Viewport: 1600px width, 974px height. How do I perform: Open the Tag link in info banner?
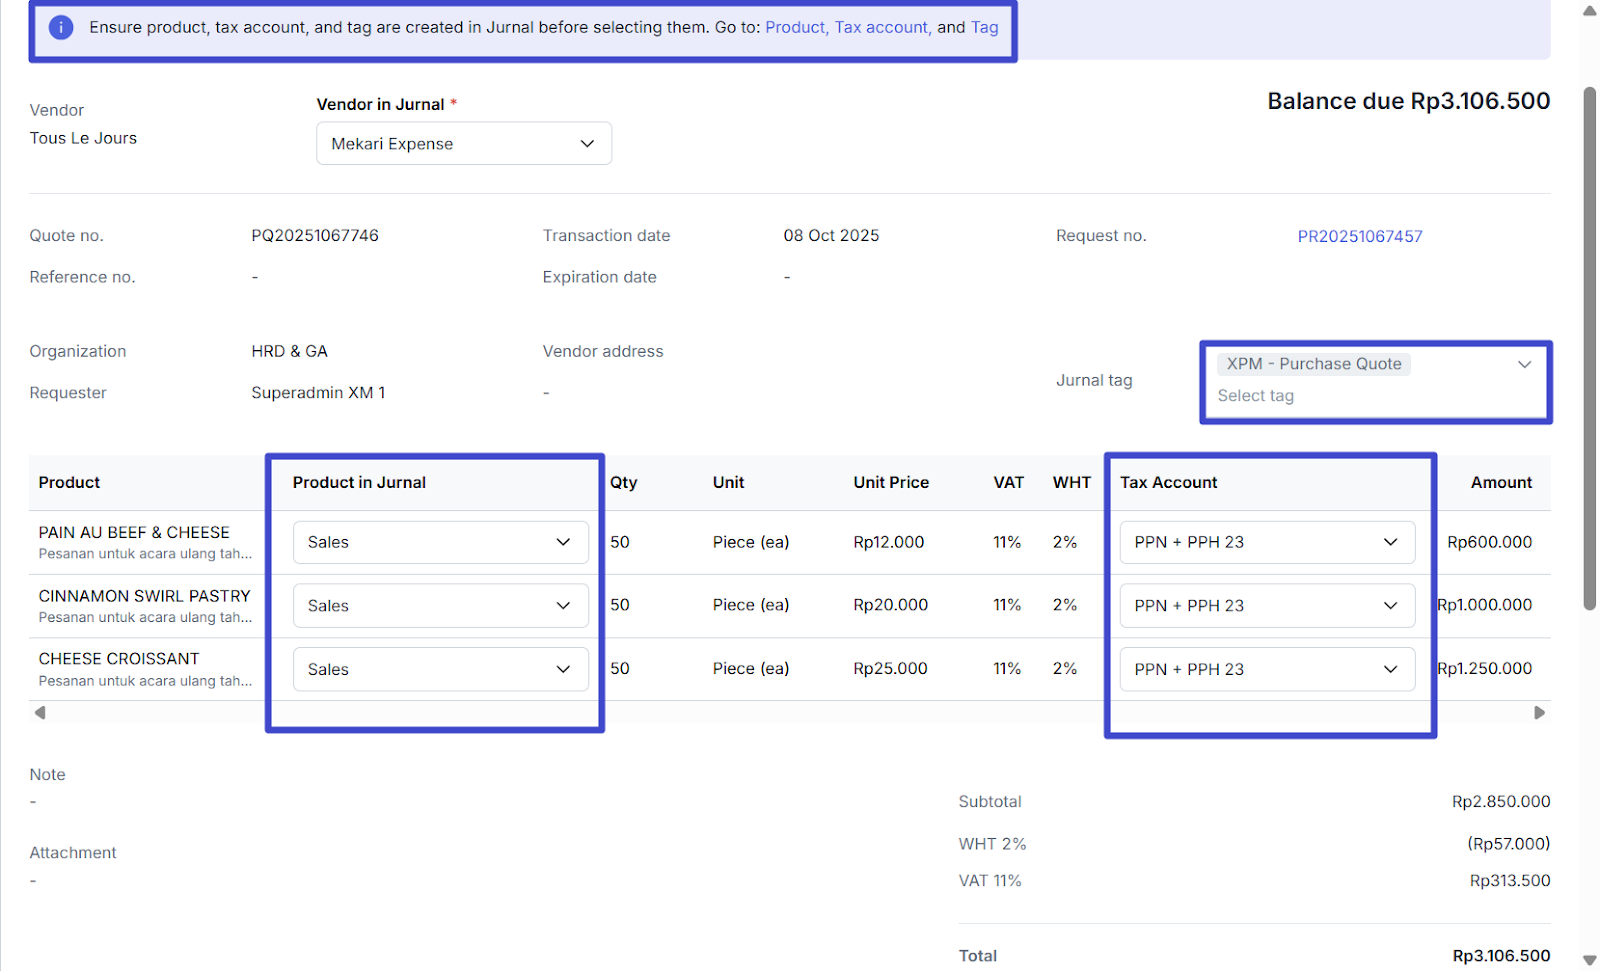point(984,28)
